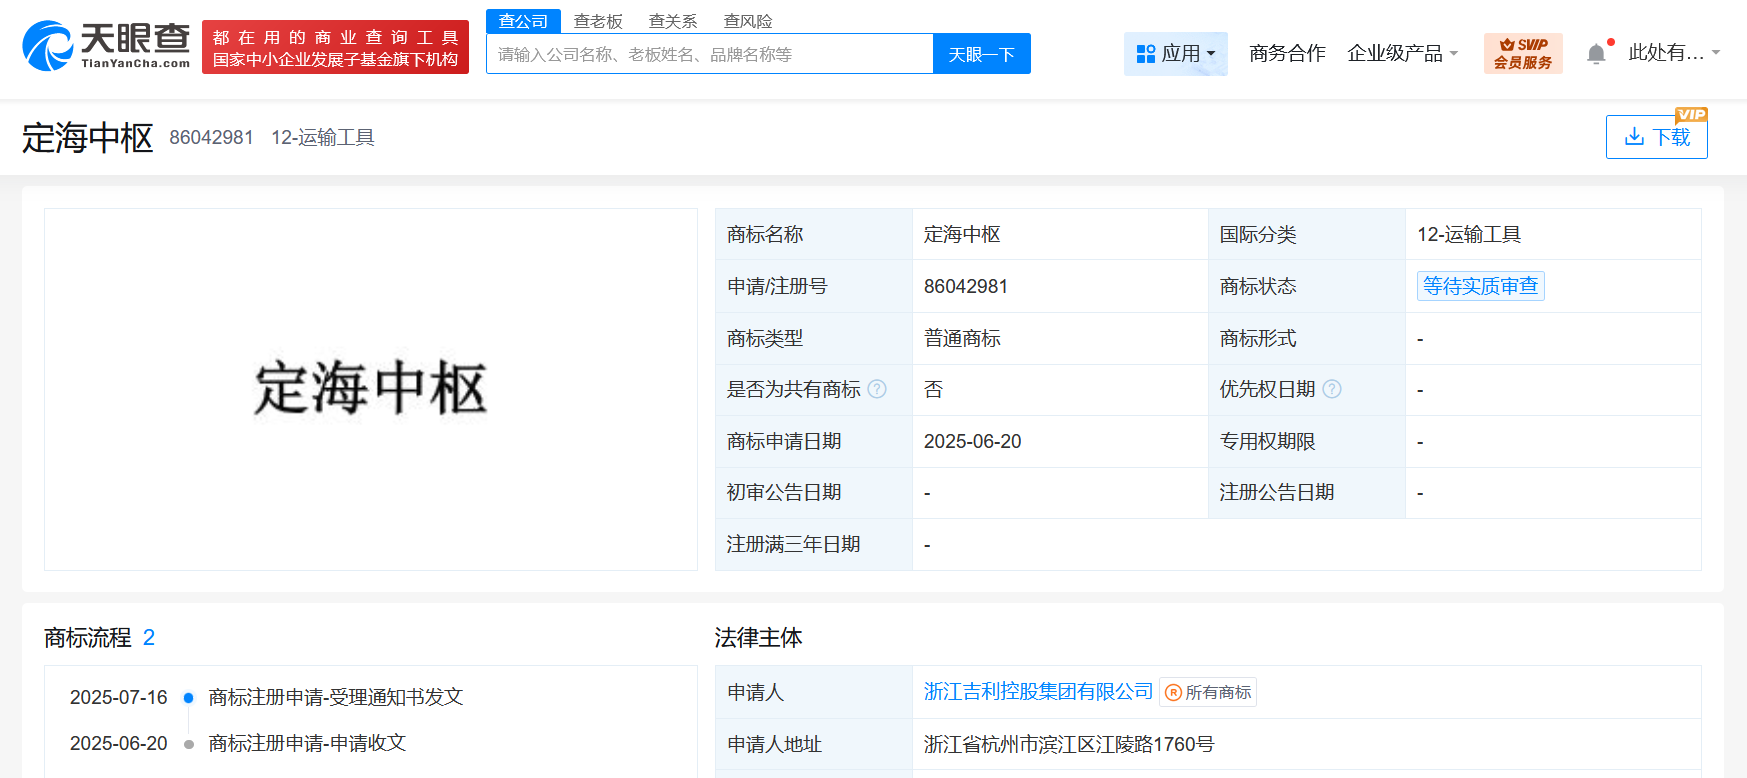Viewport: 1747px width, 778px height.
Task: Select the 普通商标 type value
Action: tap(962, 338)
